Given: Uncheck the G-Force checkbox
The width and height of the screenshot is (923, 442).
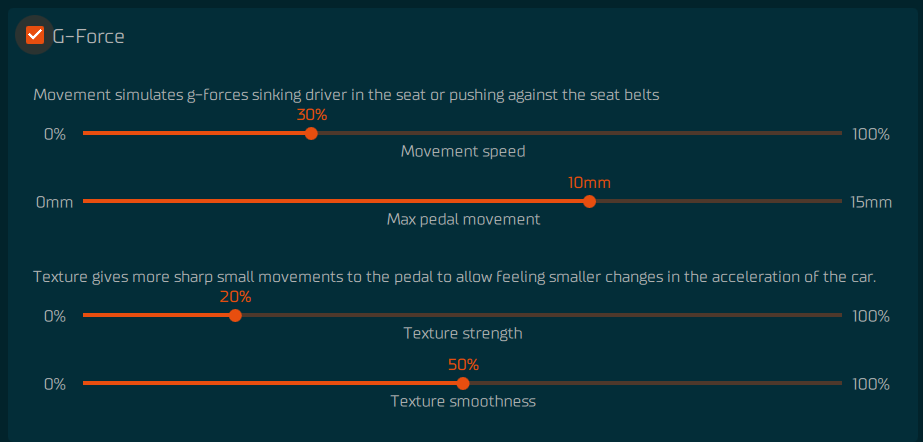Looking at the screenshot, I should (x=35, y=35).
